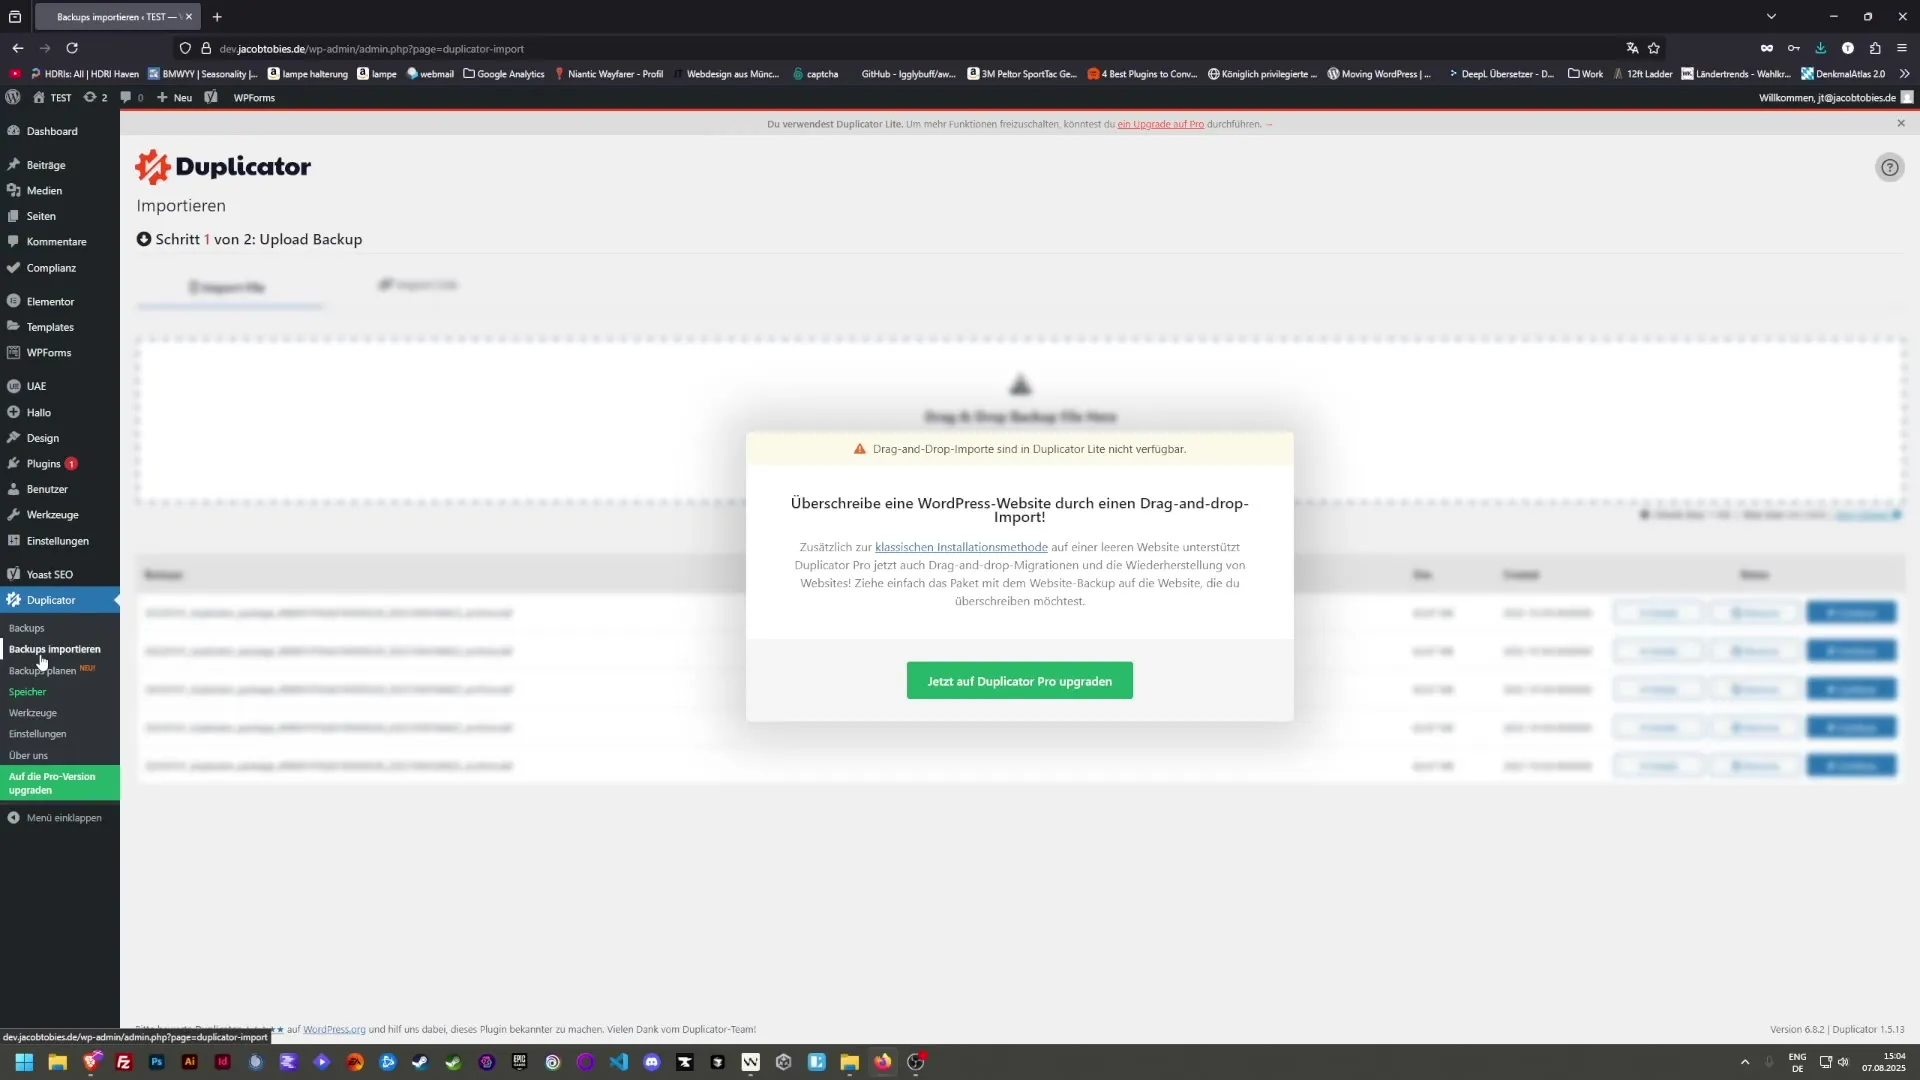Image resolution: width=1920 pixels, height=1080 pixels.
Task: Click the translate page icon in address bar
Action: [x=1631, y=48]
